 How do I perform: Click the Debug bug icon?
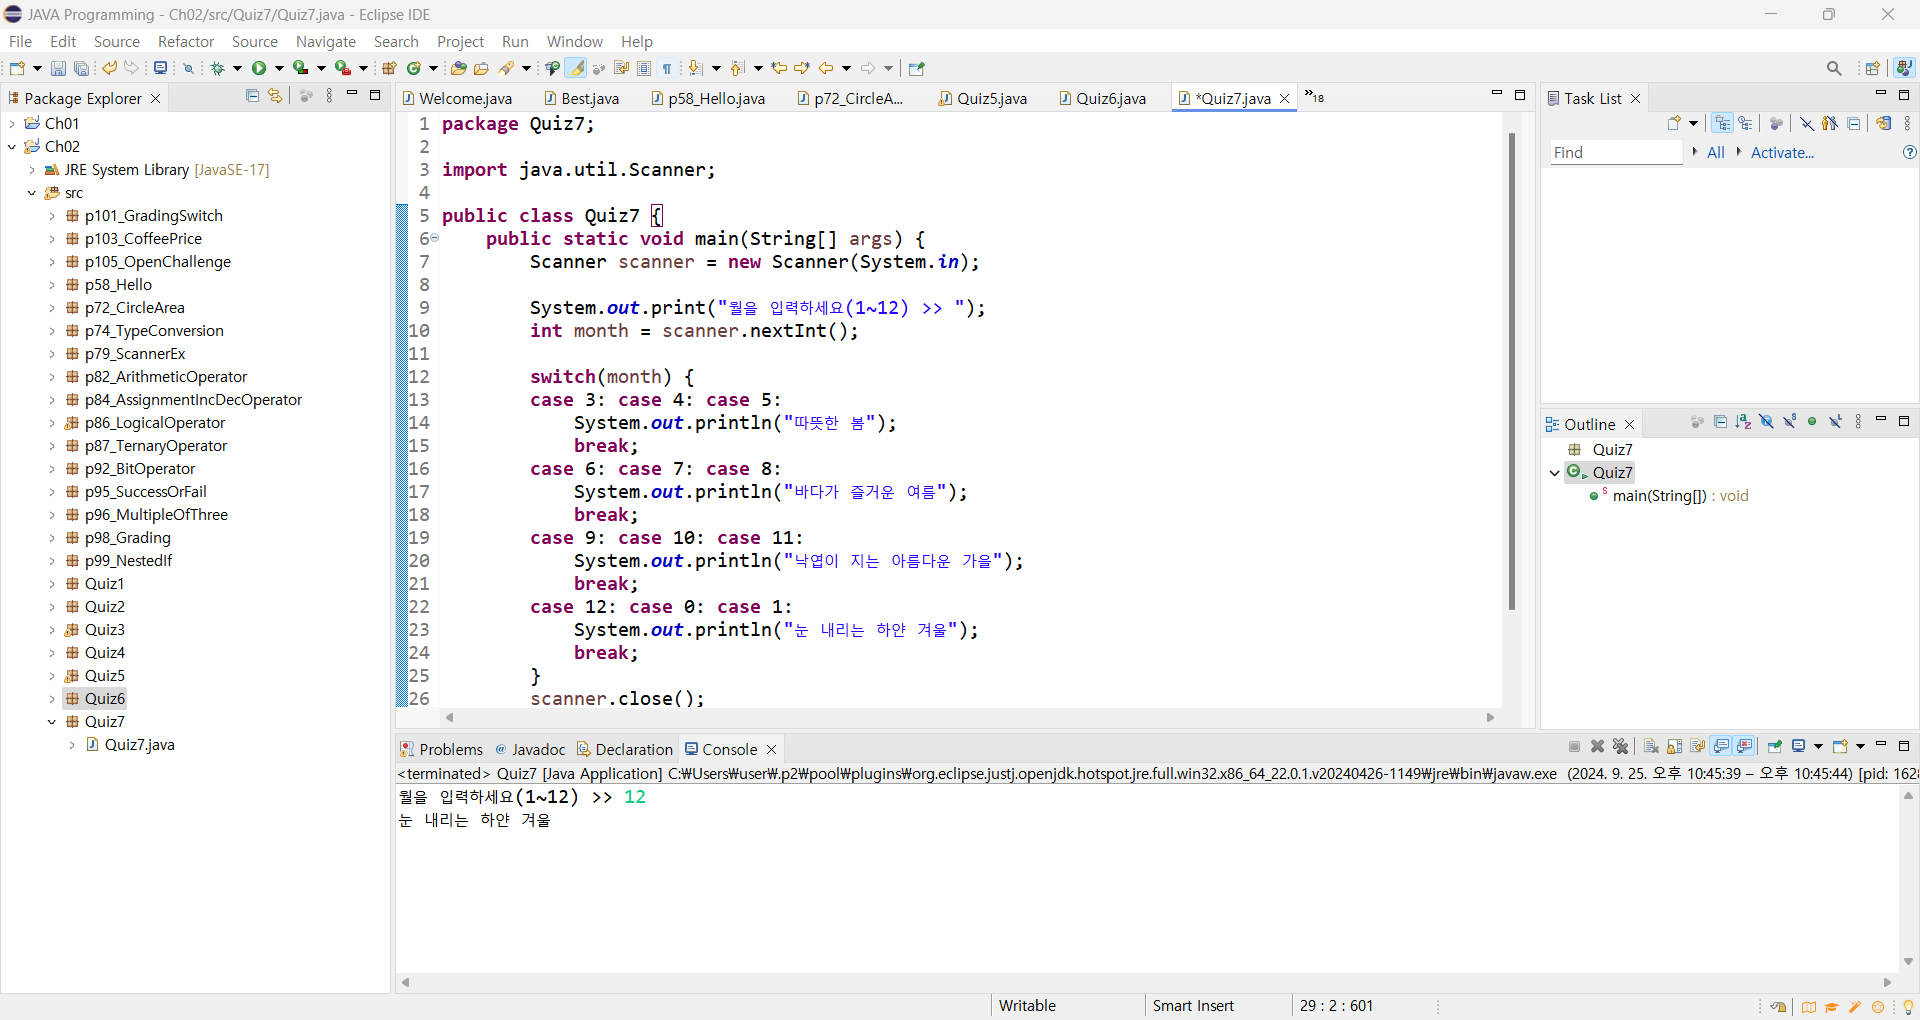pos(217,68)
